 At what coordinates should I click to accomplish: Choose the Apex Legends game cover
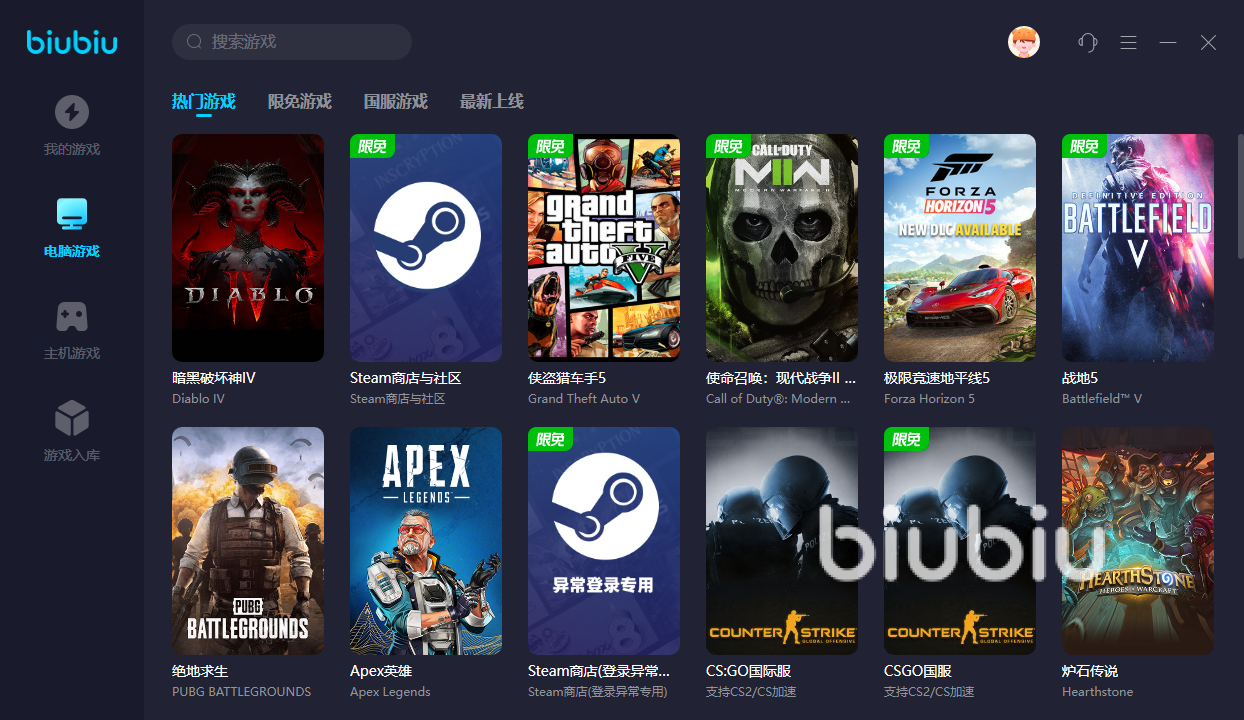(426, 541)
